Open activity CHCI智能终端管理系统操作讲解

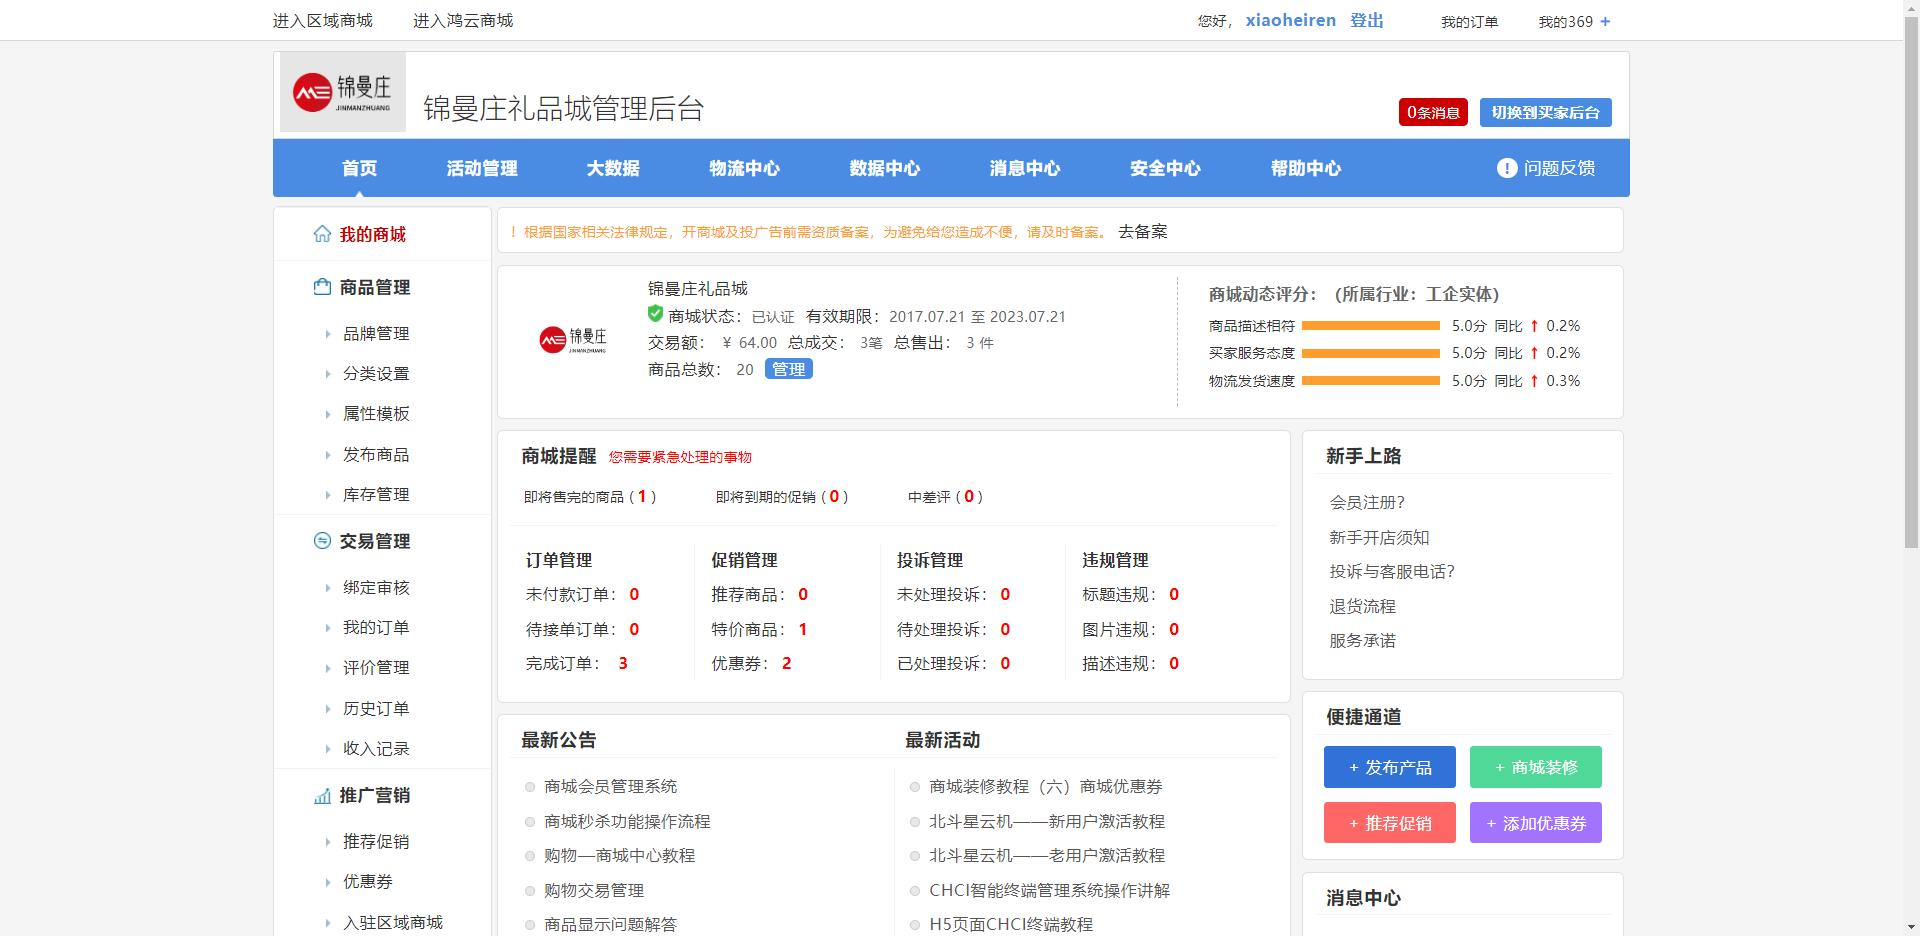[x=1049, y=890]
